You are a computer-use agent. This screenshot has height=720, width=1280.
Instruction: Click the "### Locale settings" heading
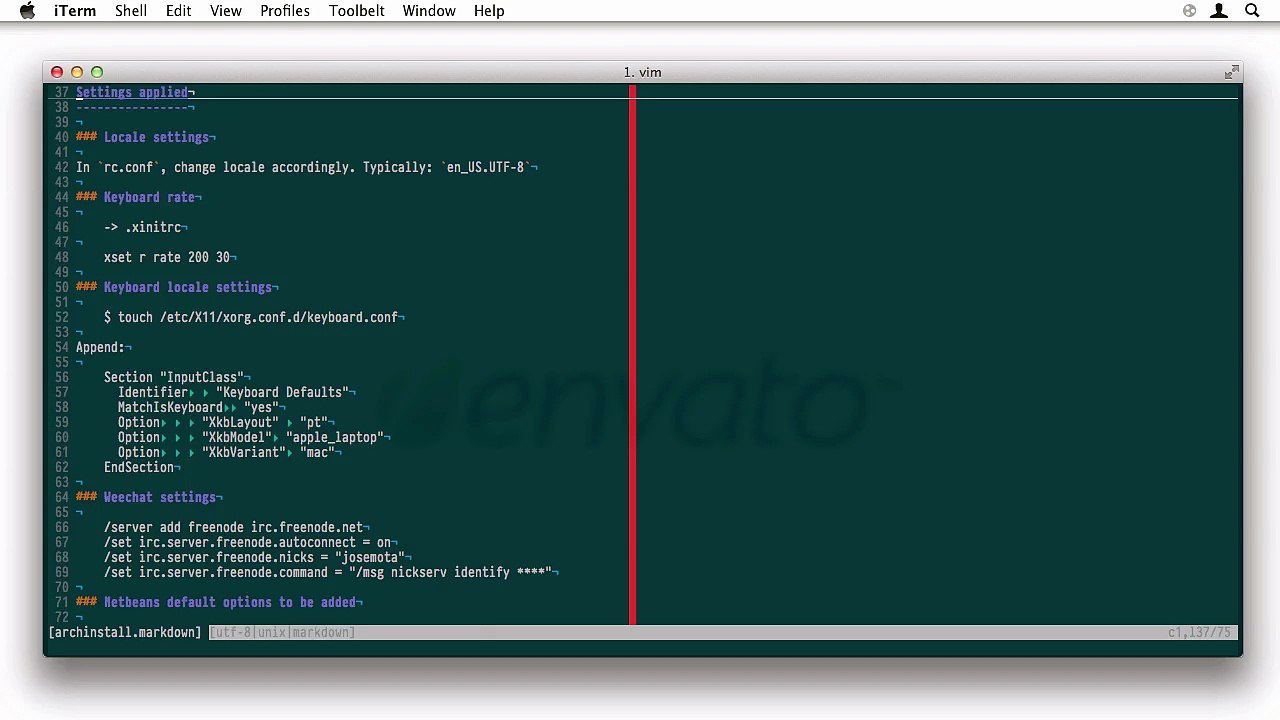pyautogui.click(x=143, y=137)
